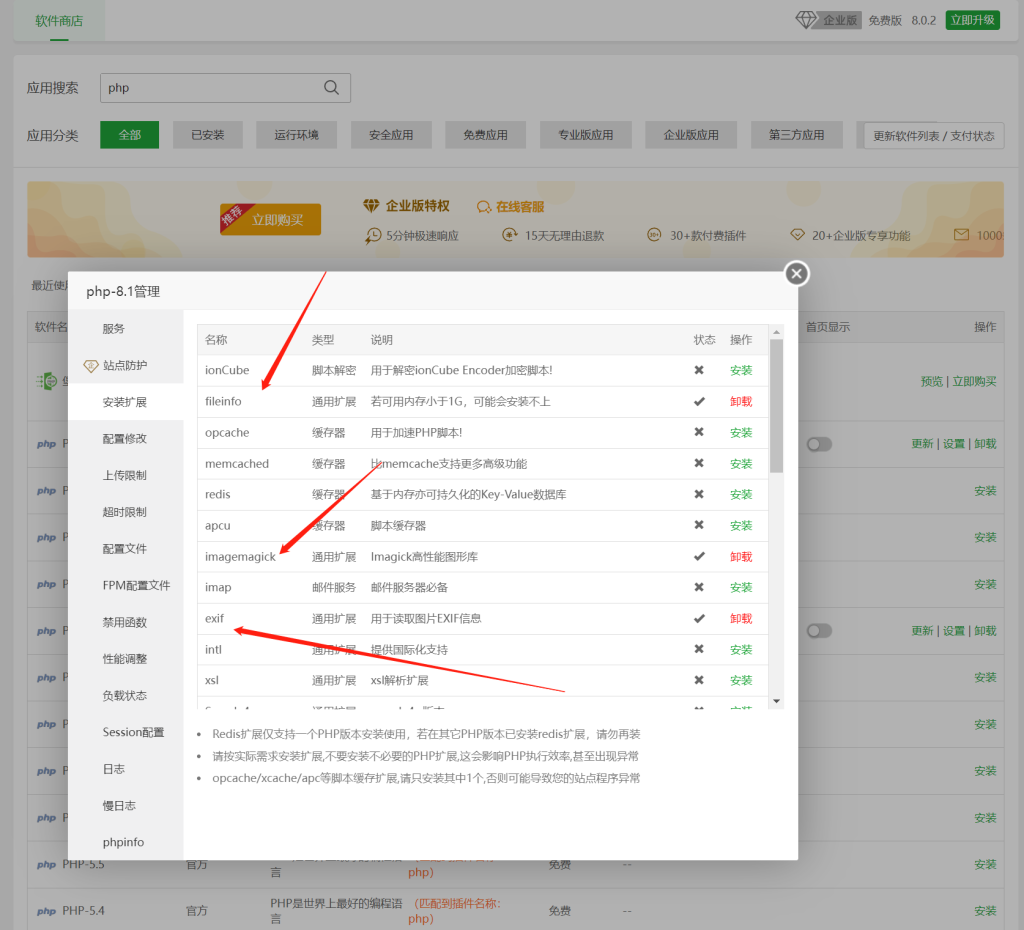Screen dimensions: 1024x930
Task: Select the 已安装 category filter
Action: coord(207,134)
